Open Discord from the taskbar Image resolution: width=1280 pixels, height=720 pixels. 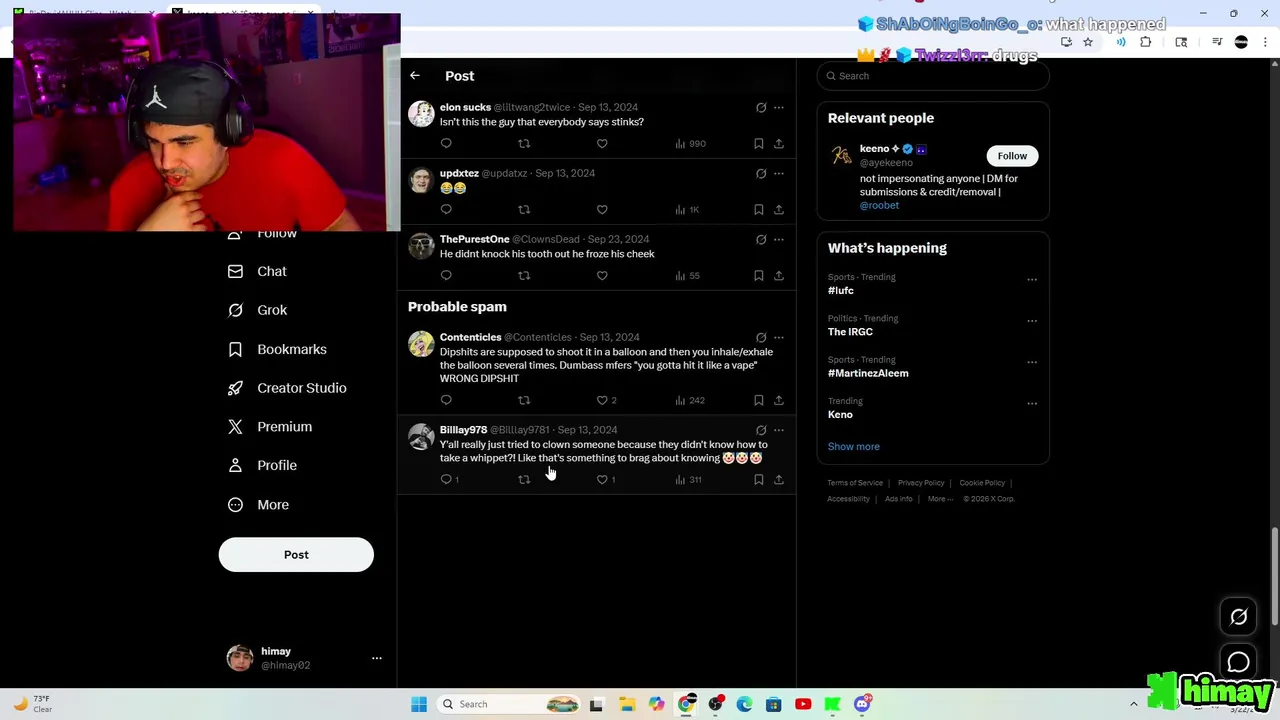[862, 705]
